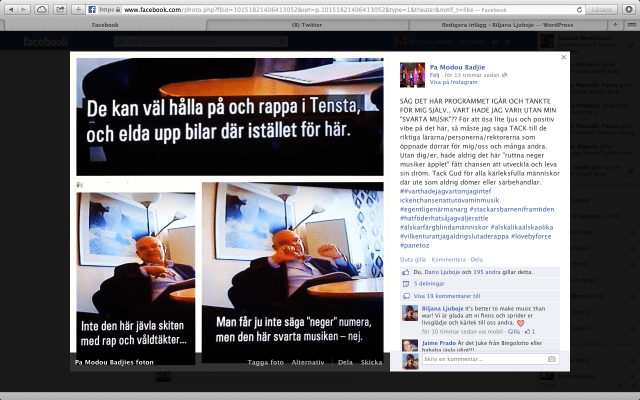Click in the Skriv en kommentar field

pyautogui.click(x=480, y=358)
